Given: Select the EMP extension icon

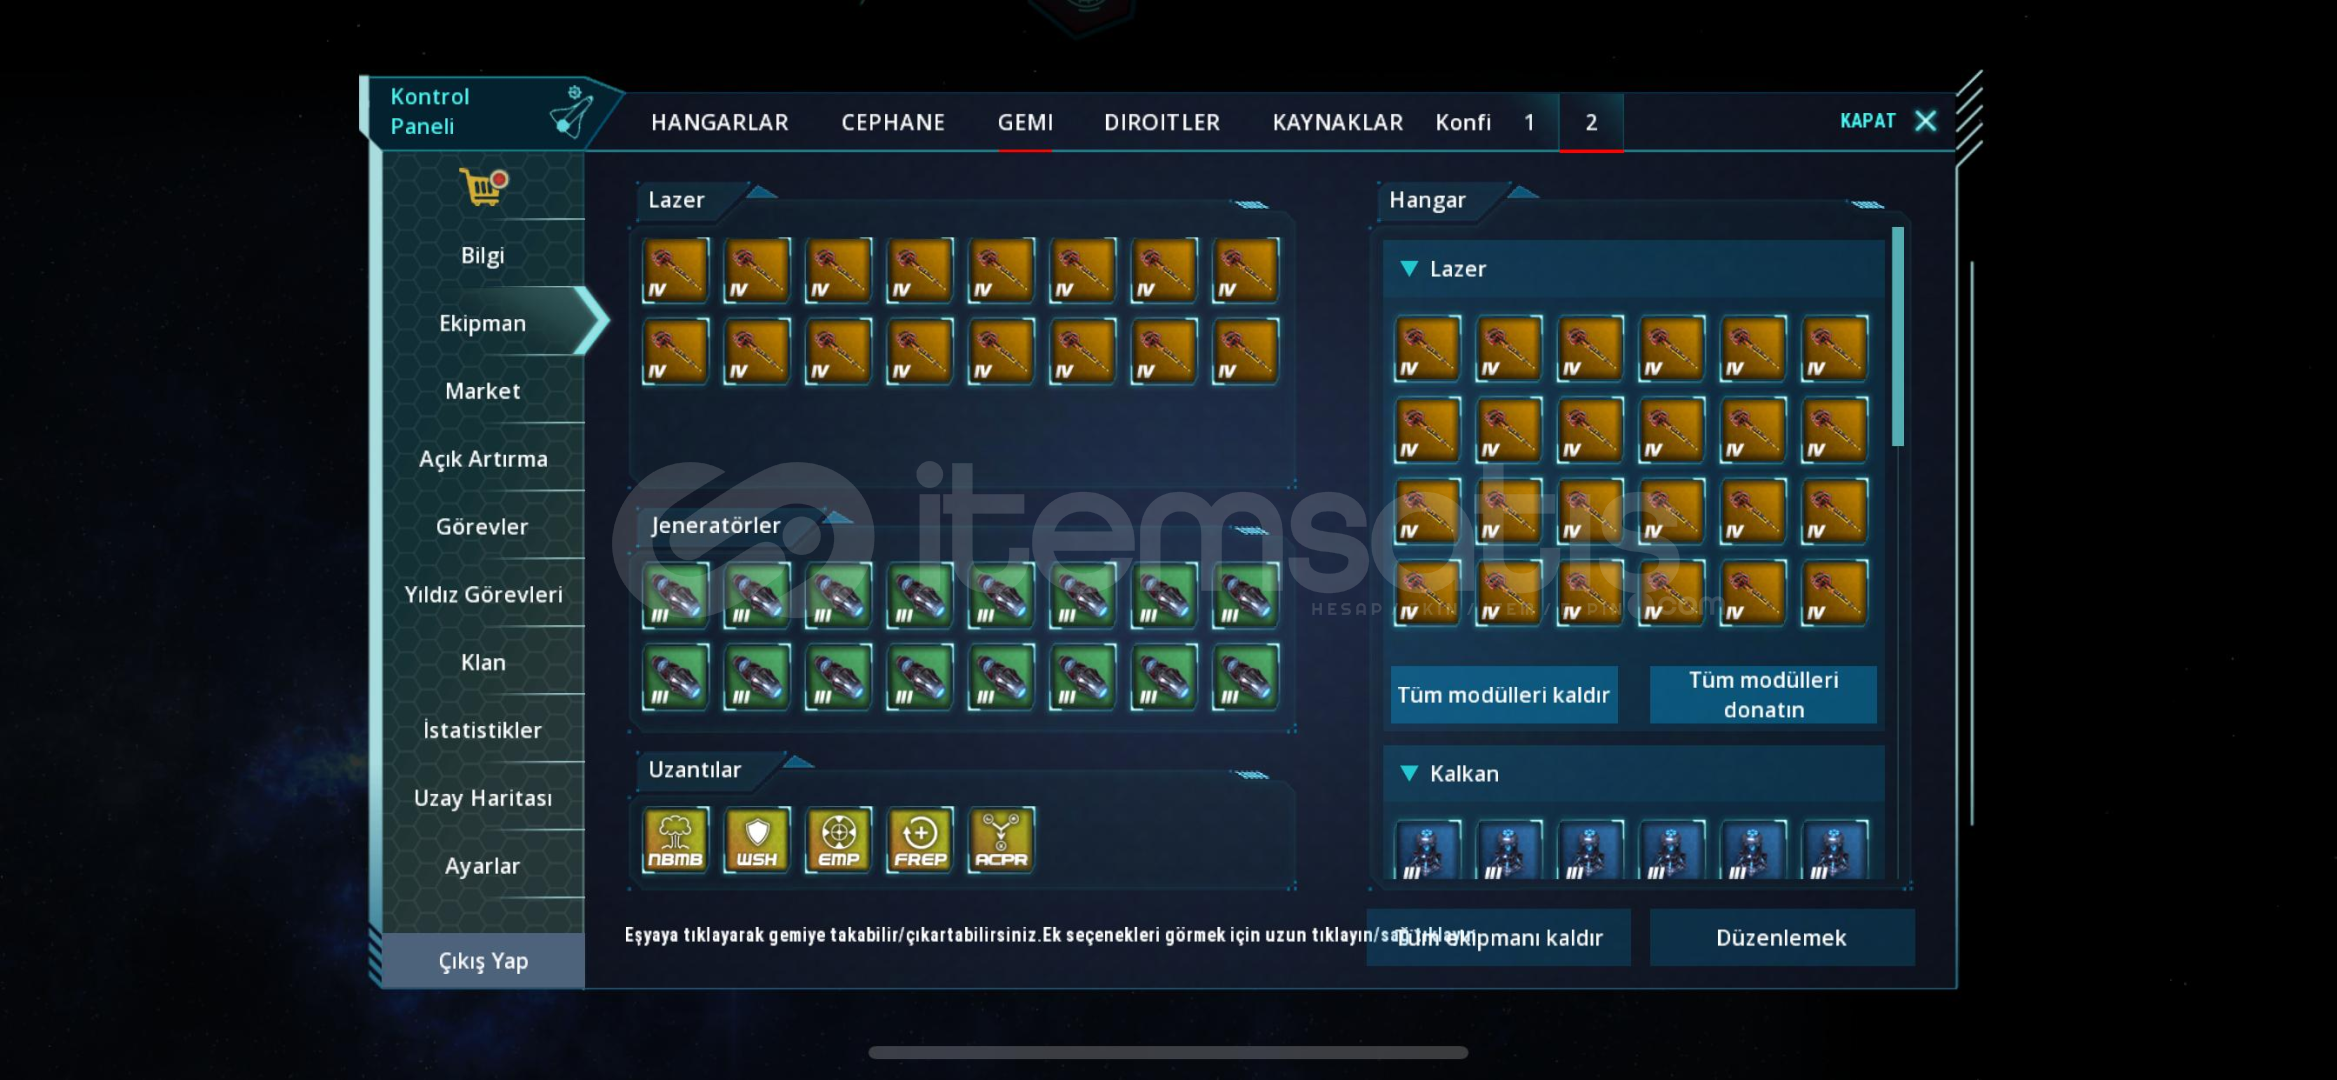Looking at the screenshot, I should click(838, 840).
